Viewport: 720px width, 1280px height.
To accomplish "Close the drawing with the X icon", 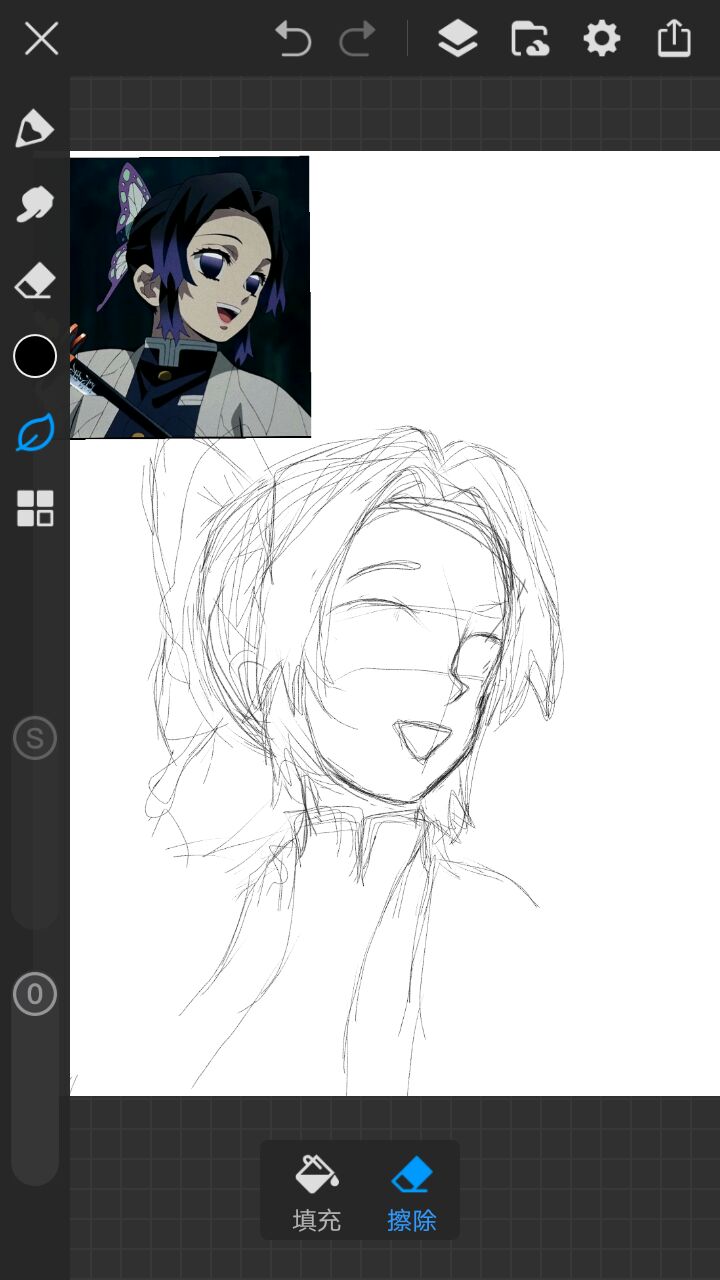I will pos(41,40).
